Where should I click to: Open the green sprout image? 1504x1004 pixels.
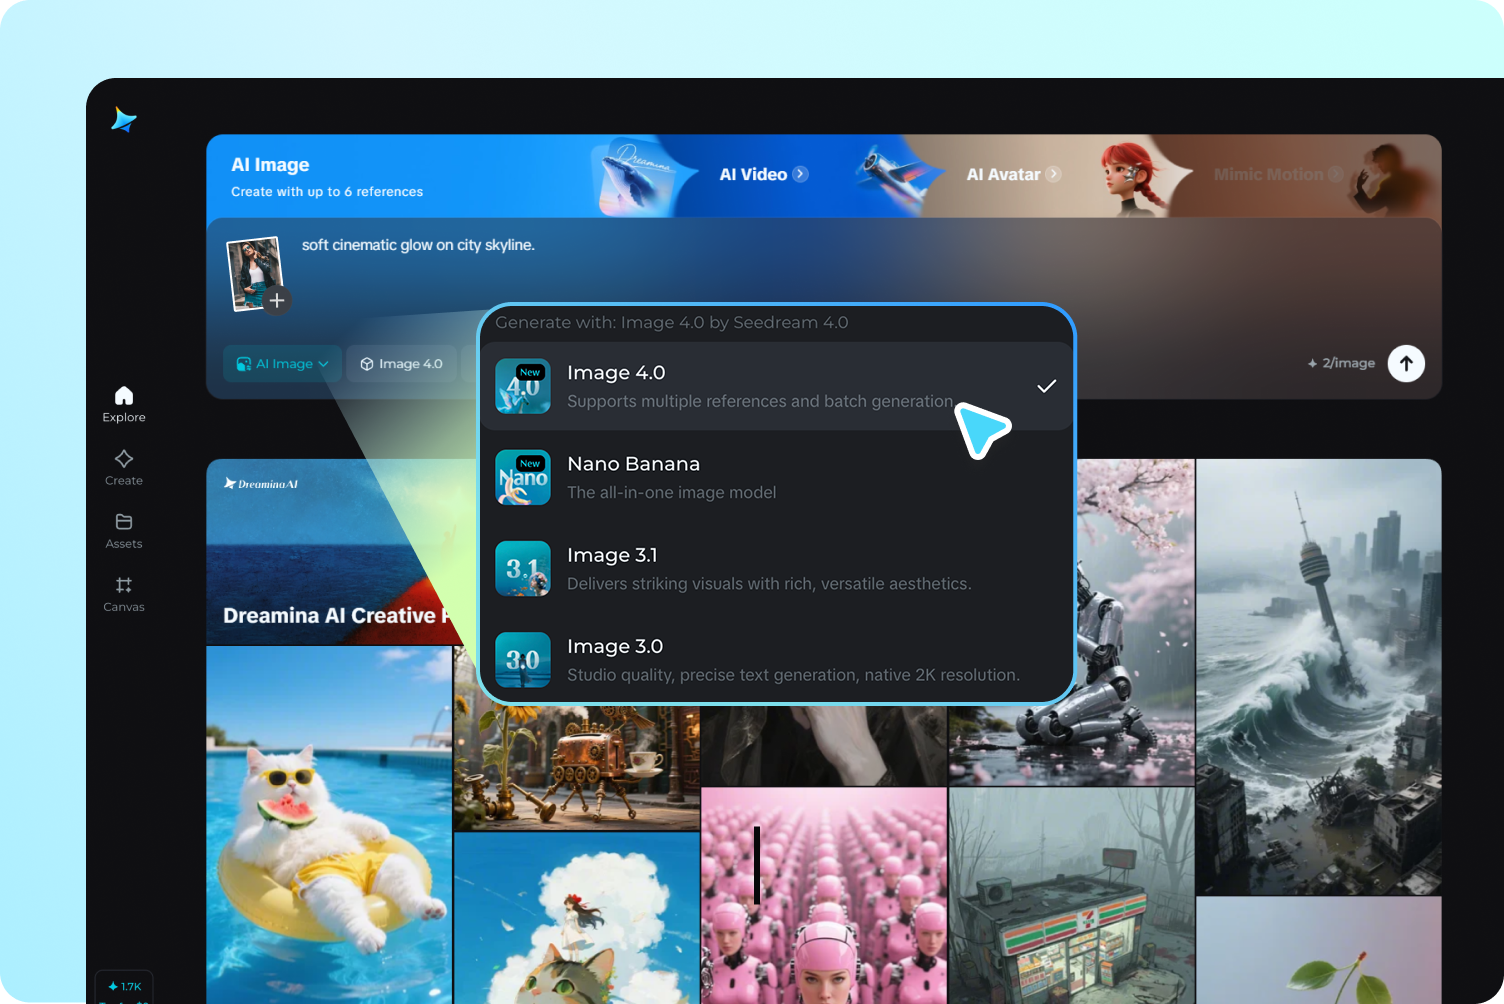click(x=1319, y=950)
